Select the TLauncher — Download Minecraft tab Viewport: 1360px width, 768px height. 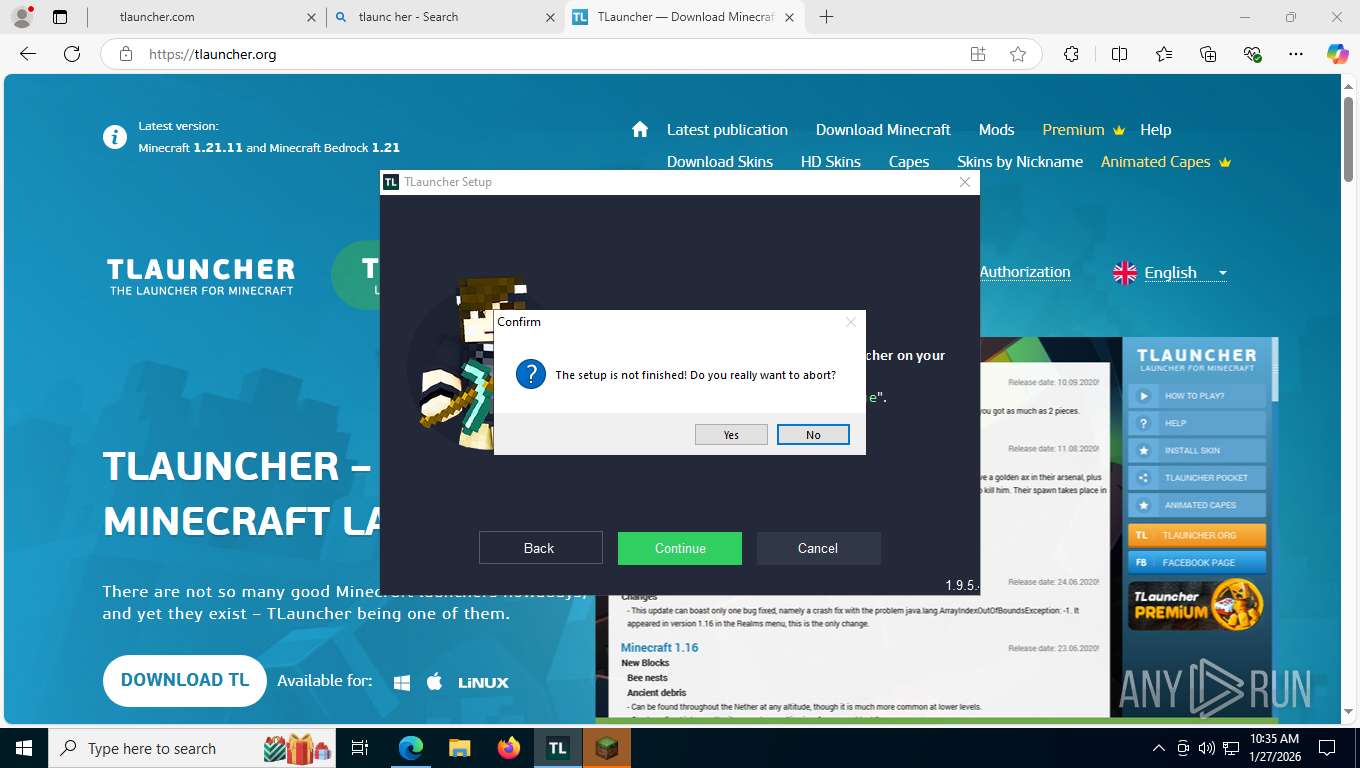[x=685, y=17]
